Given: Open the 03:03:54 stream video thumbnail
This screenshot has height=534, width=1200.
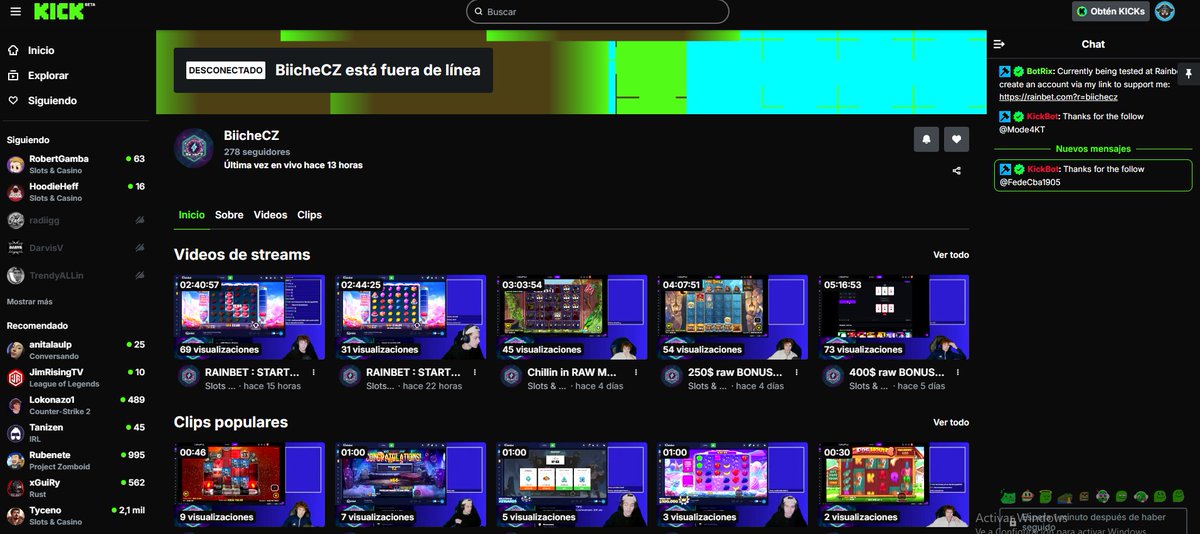Looking at the screenshot, I should [572, 317].
